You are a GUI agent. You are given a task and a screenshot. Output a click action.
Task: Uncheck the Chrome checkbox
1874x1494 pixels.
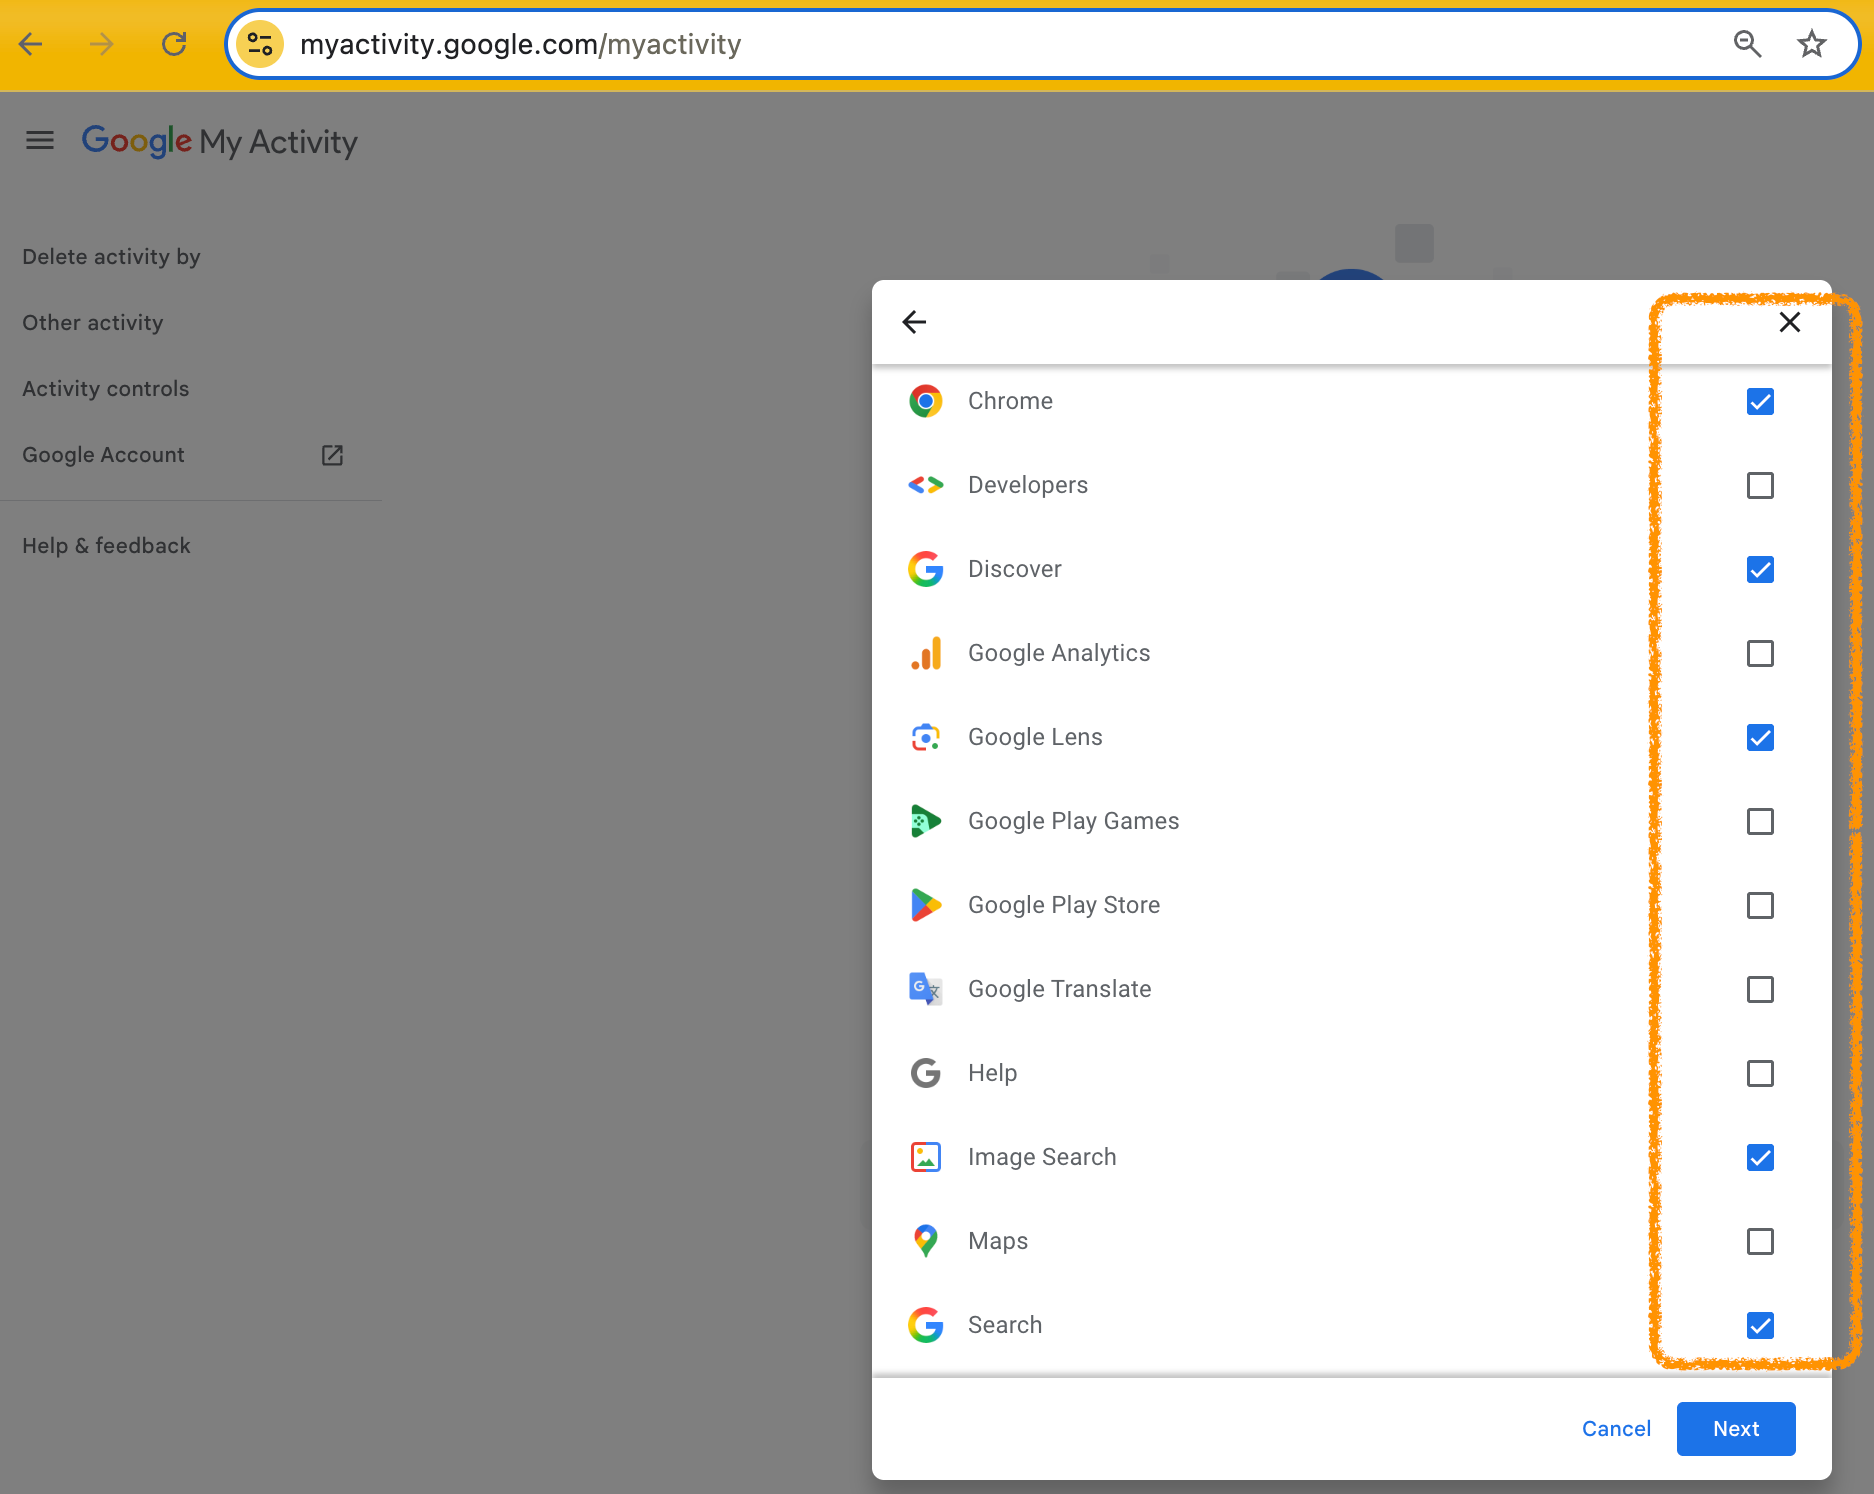(x=1760, y=401)
